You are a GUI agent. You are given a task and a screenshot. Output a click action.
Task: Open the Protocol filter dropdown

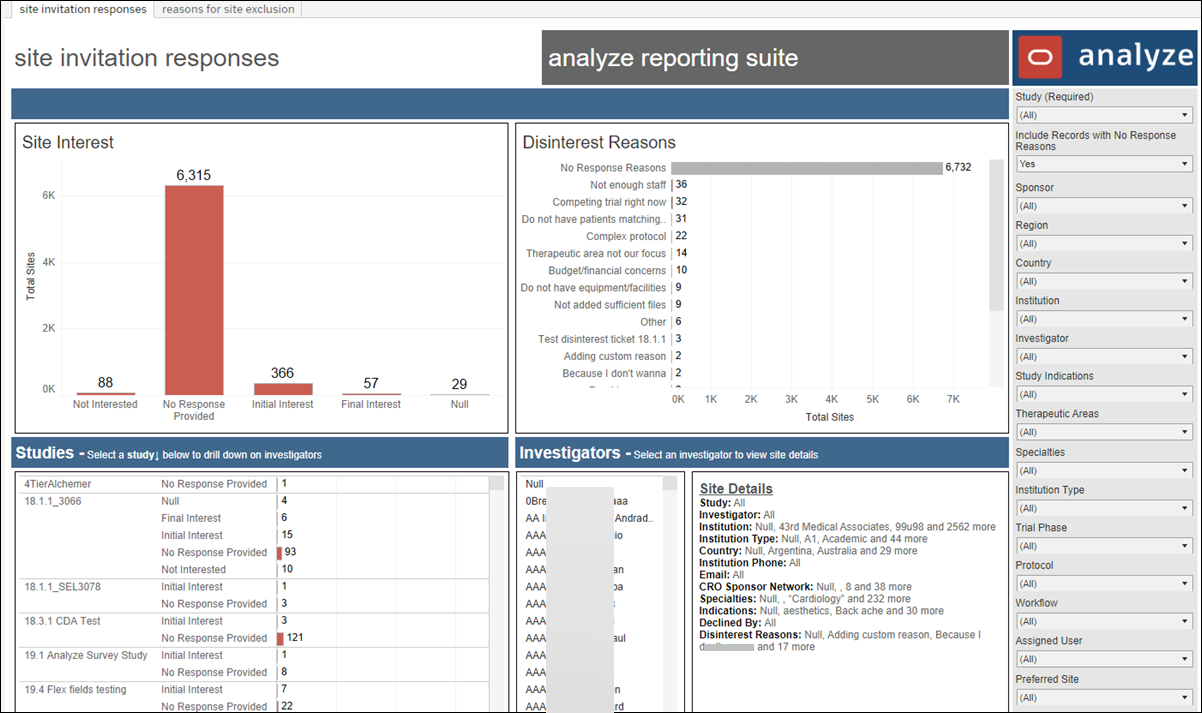1104,583
